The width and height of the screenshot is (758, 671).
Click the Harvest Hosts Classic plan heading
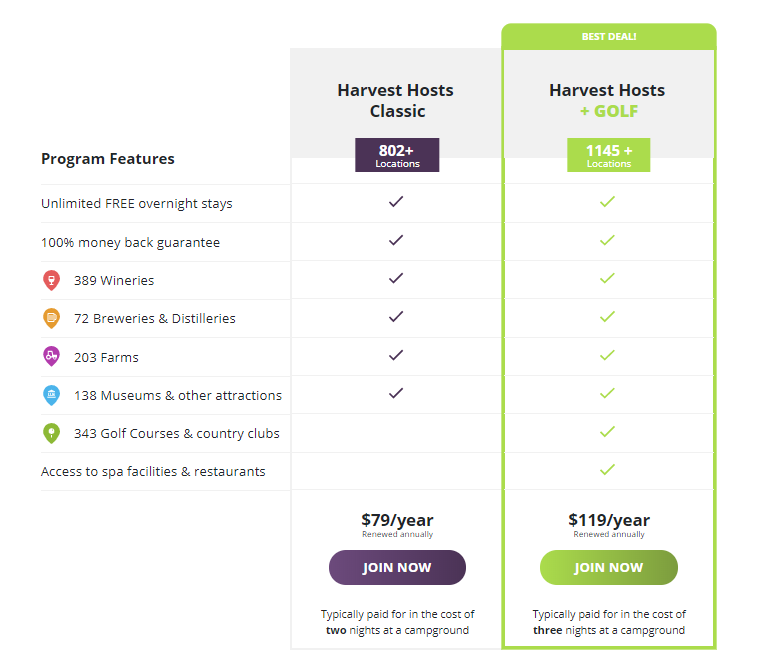point(396,100)
